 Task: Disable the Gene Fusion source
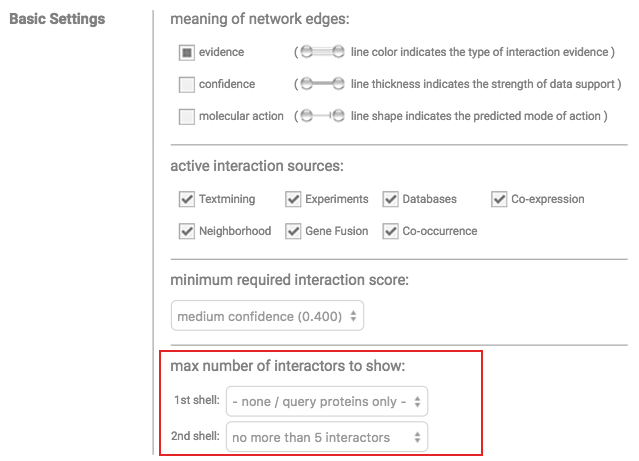[x=293, y=231]
